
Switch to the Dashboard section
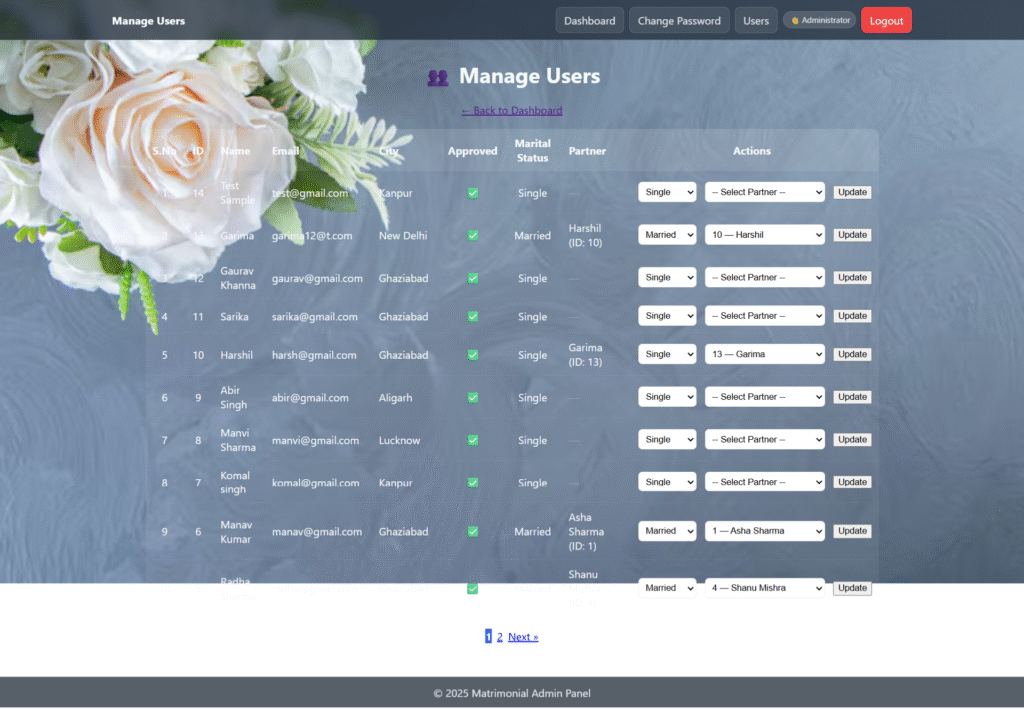point(589,19)
